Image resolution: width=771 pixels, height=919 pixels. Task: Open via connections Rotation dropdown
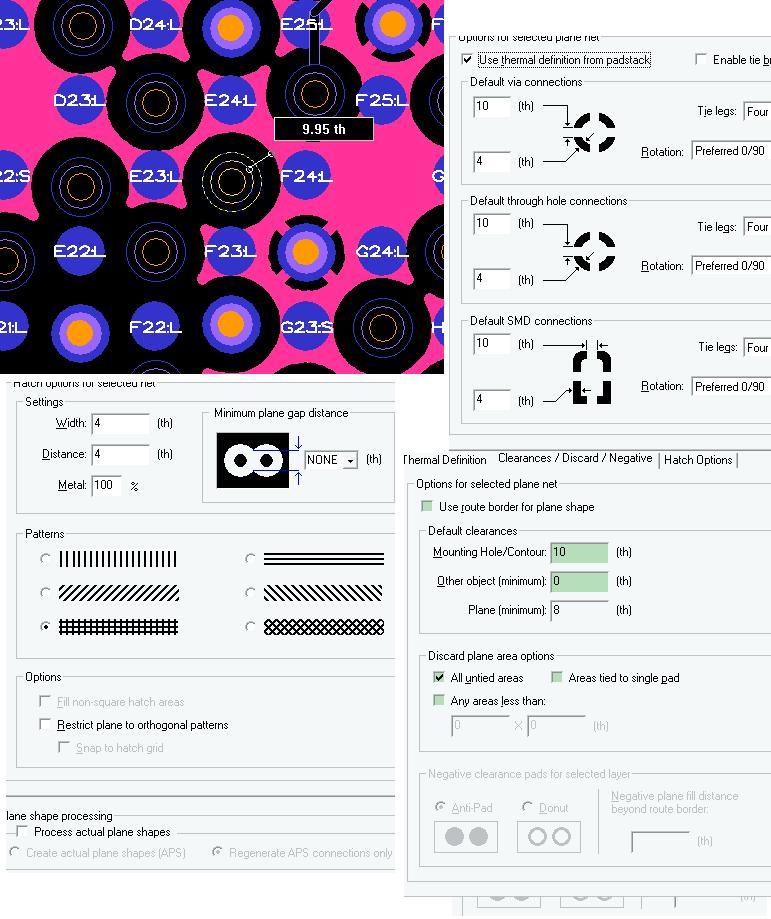pyautogui.click(x=731, y=151)
